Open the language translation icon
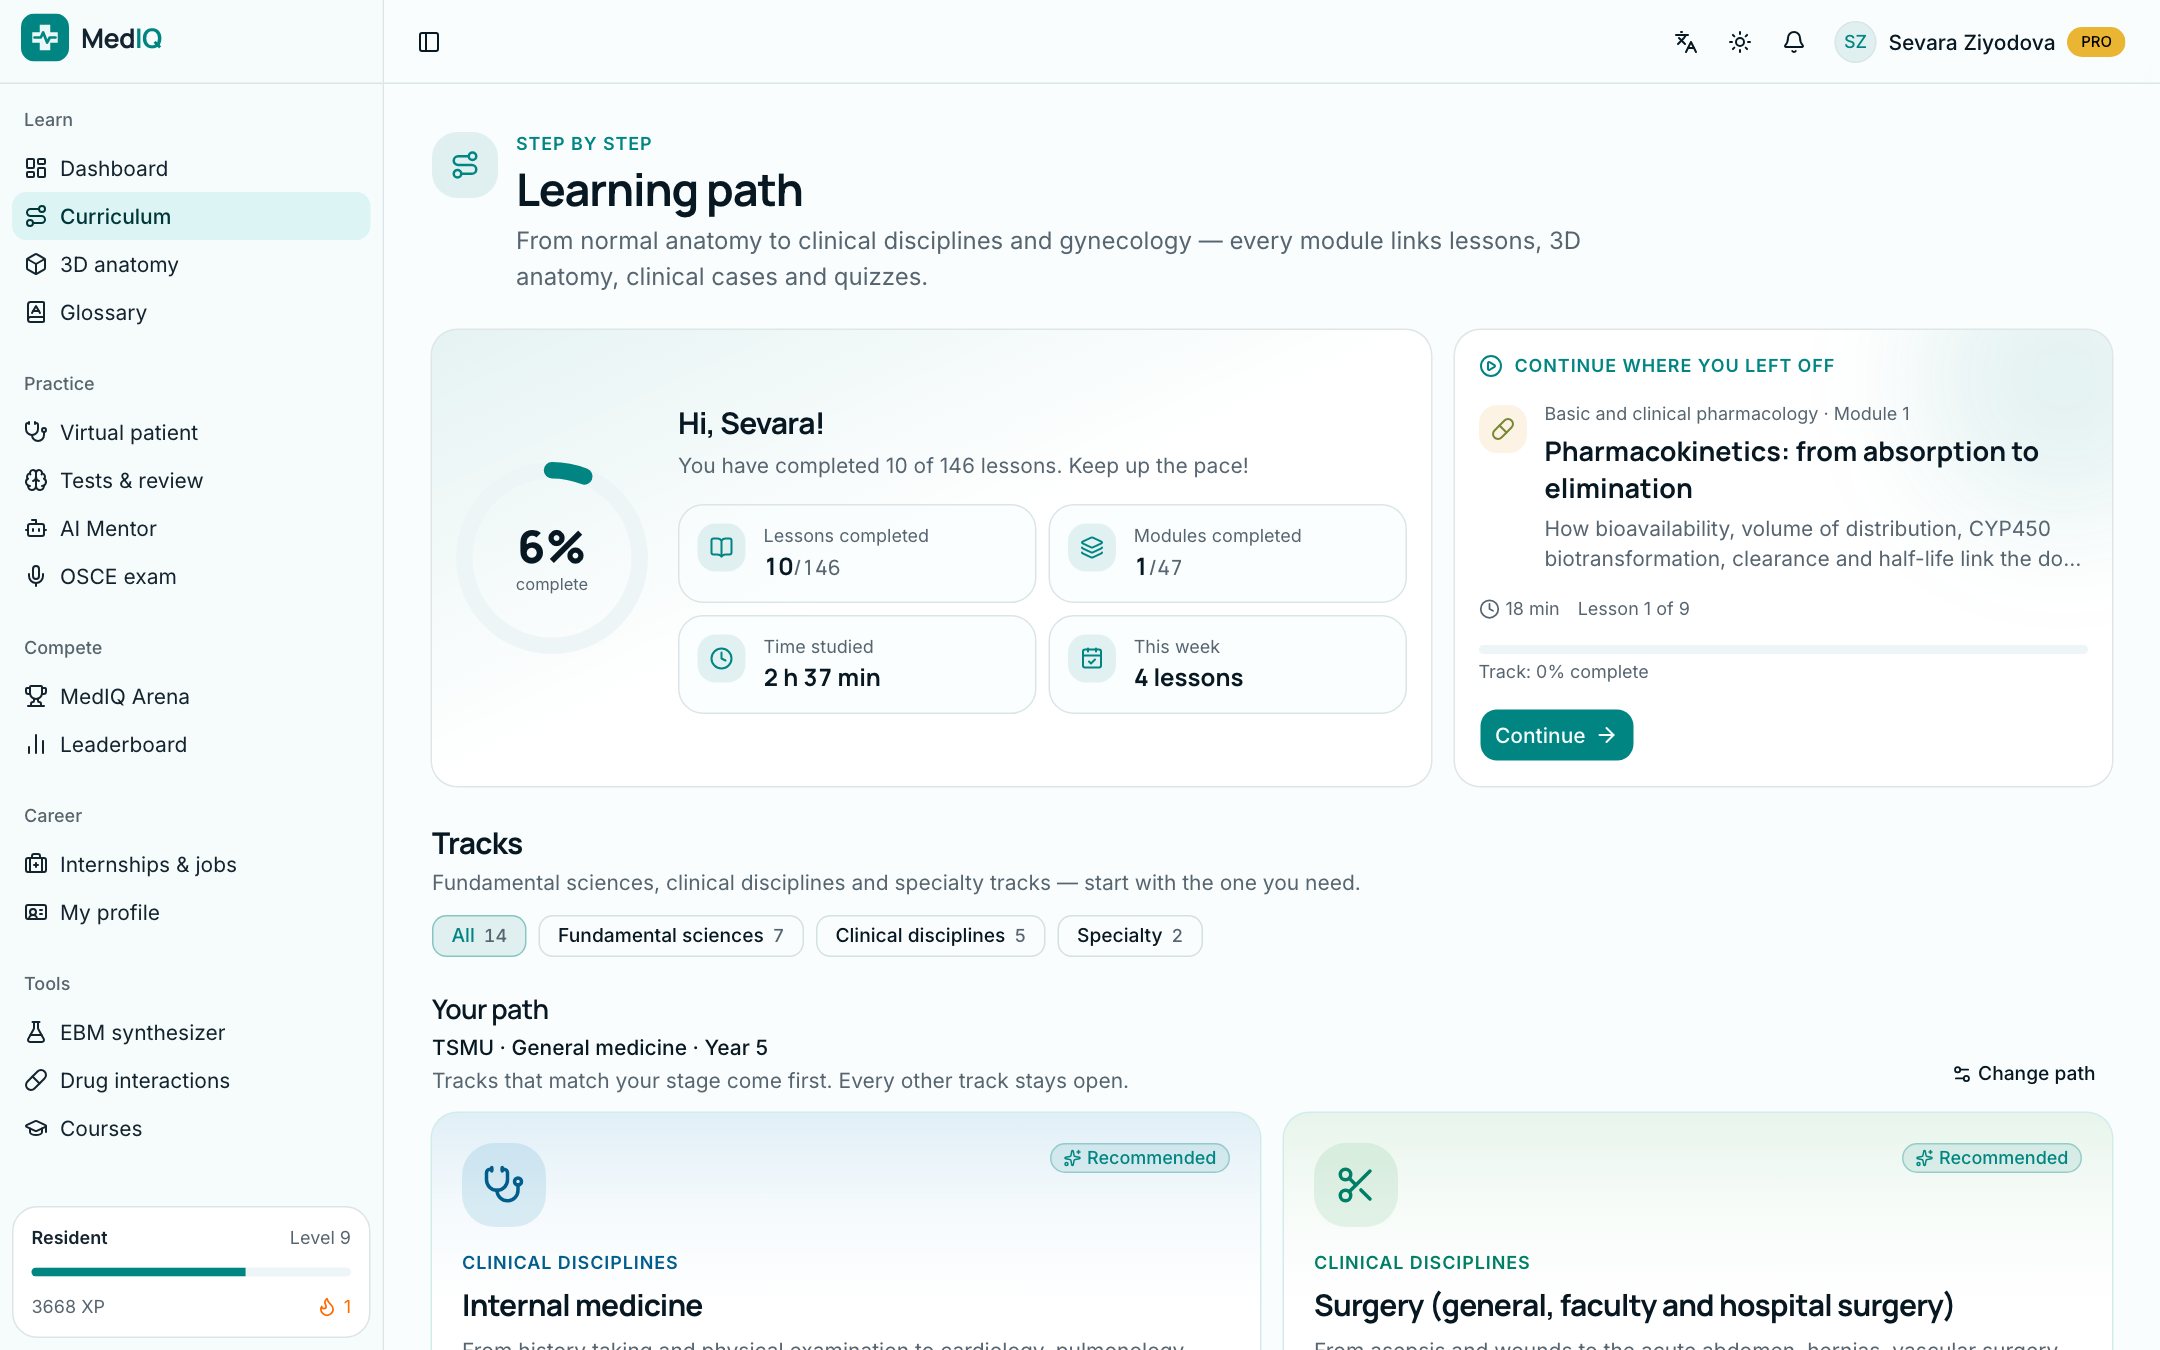 point(1686,42)
